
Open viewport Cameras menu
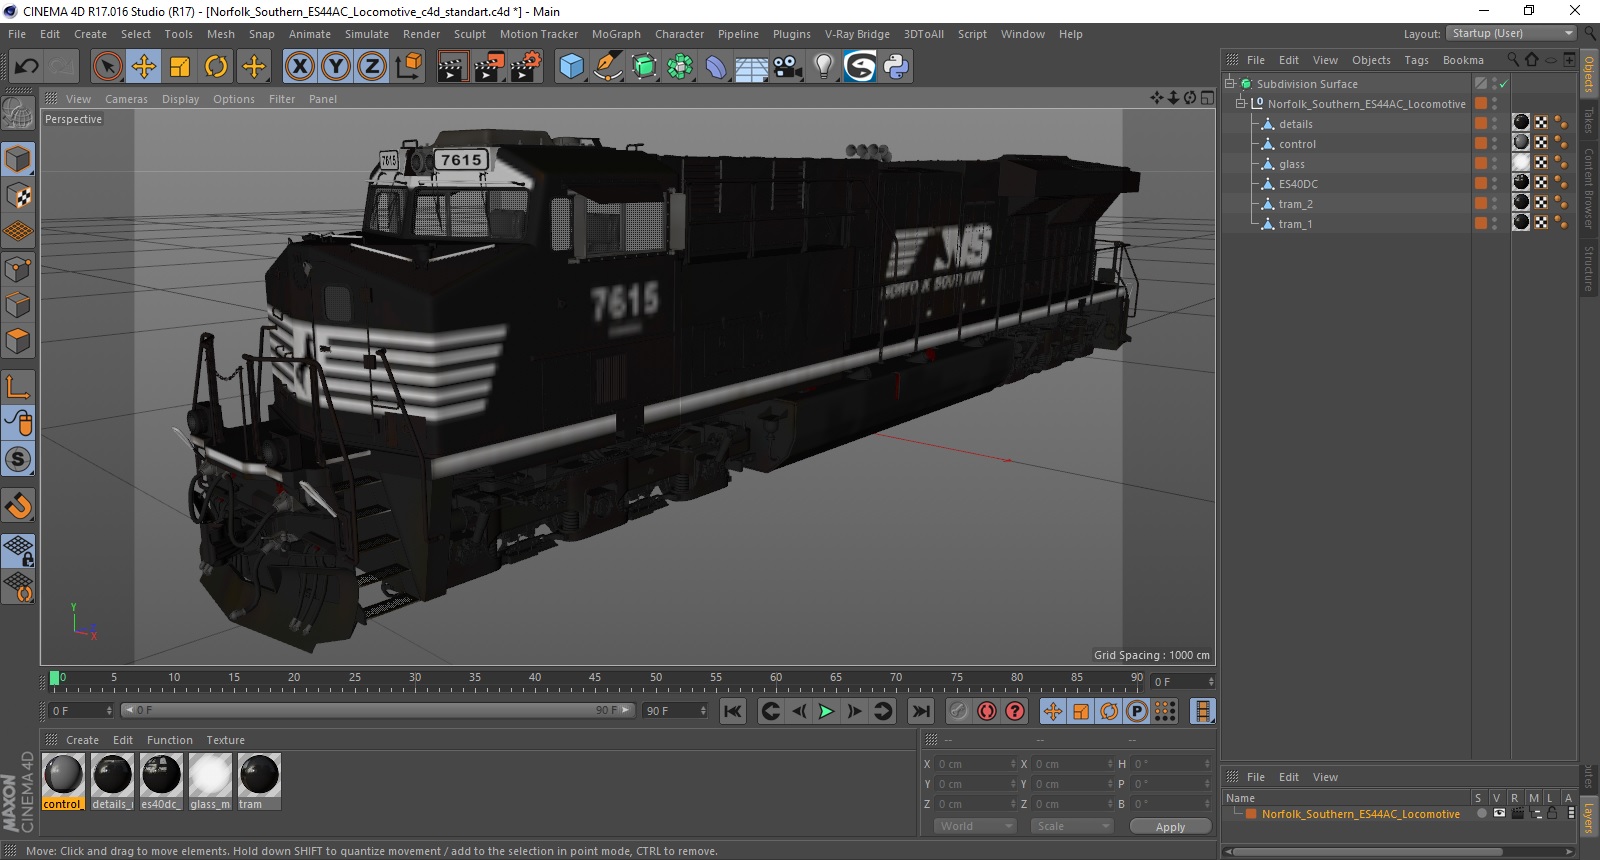(x=126, y=99)
